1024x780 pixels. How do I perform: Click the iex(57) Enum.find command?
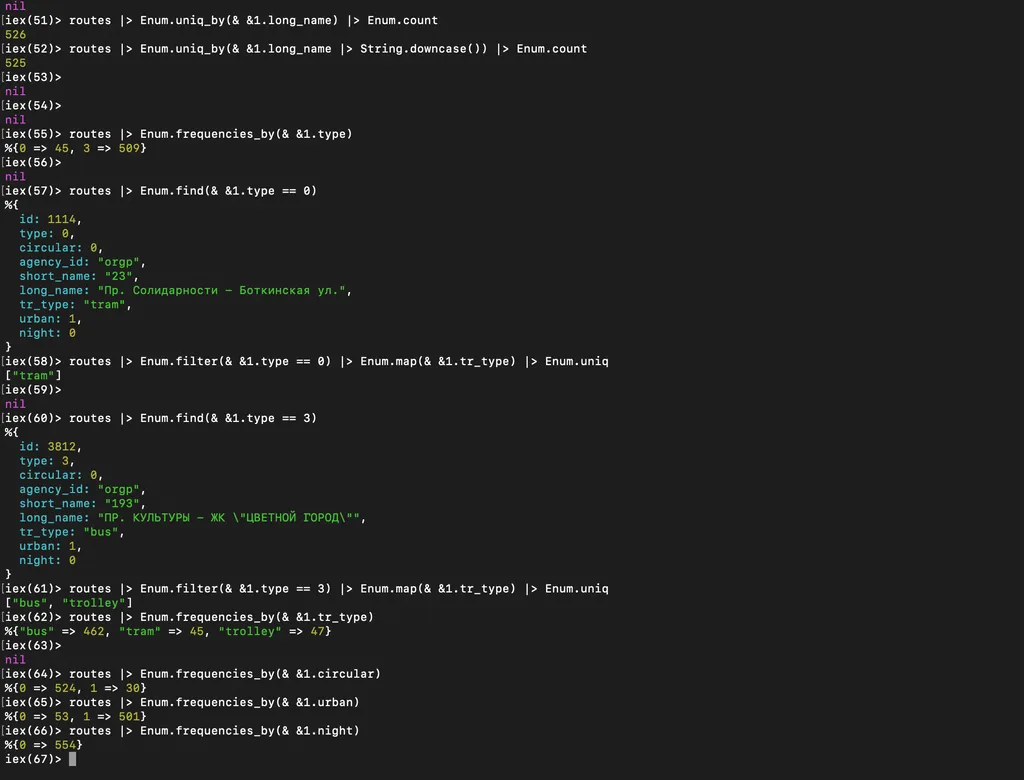click(x=193, y=190)
